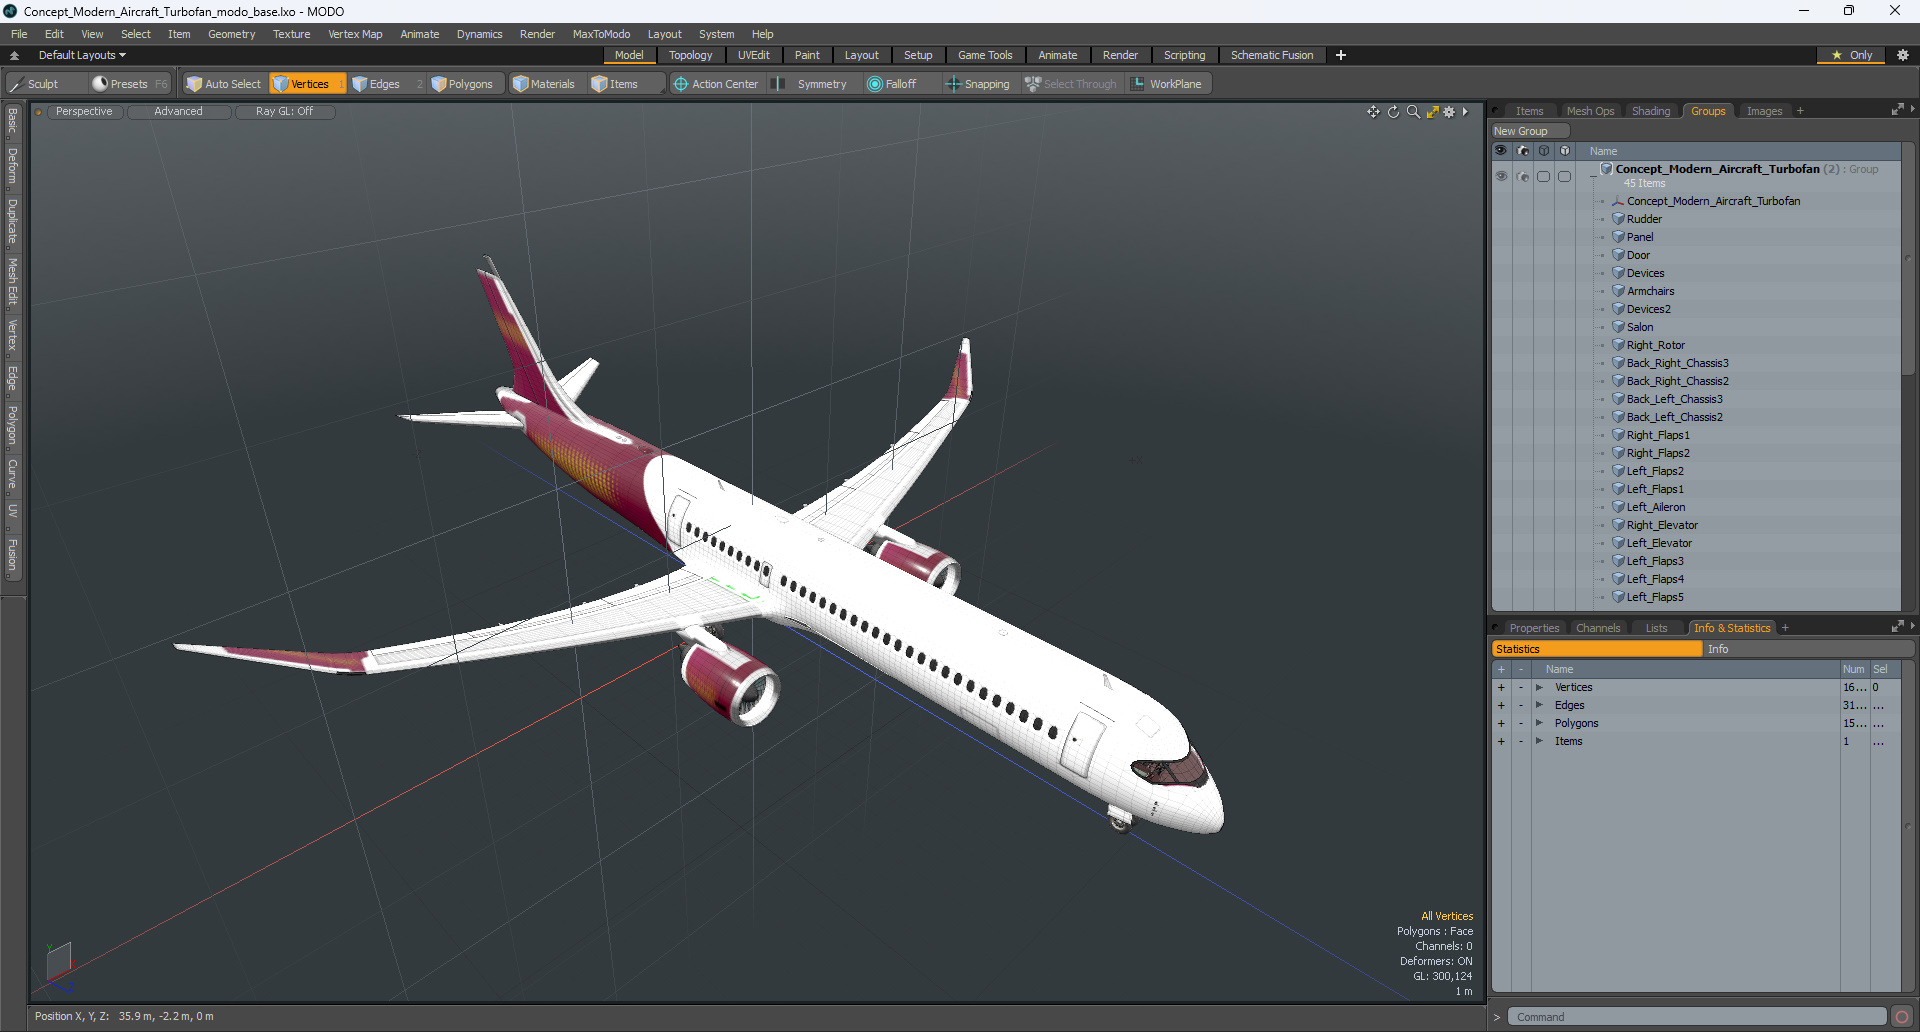Select the Left_Aileron item
This screenshot has height=1032, width=1920.
tap(1655, 507)
